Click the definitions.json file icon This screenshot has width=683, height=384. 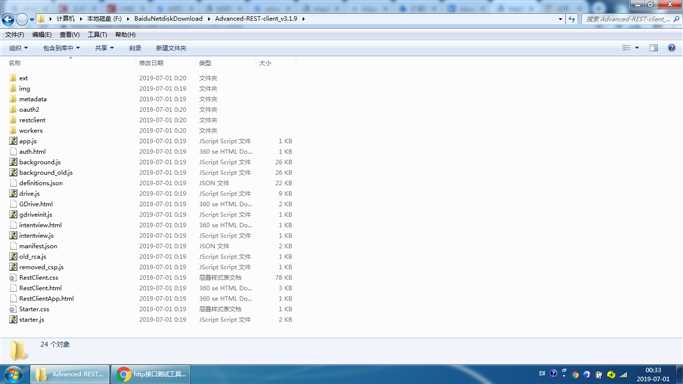(x=13, y=183)
